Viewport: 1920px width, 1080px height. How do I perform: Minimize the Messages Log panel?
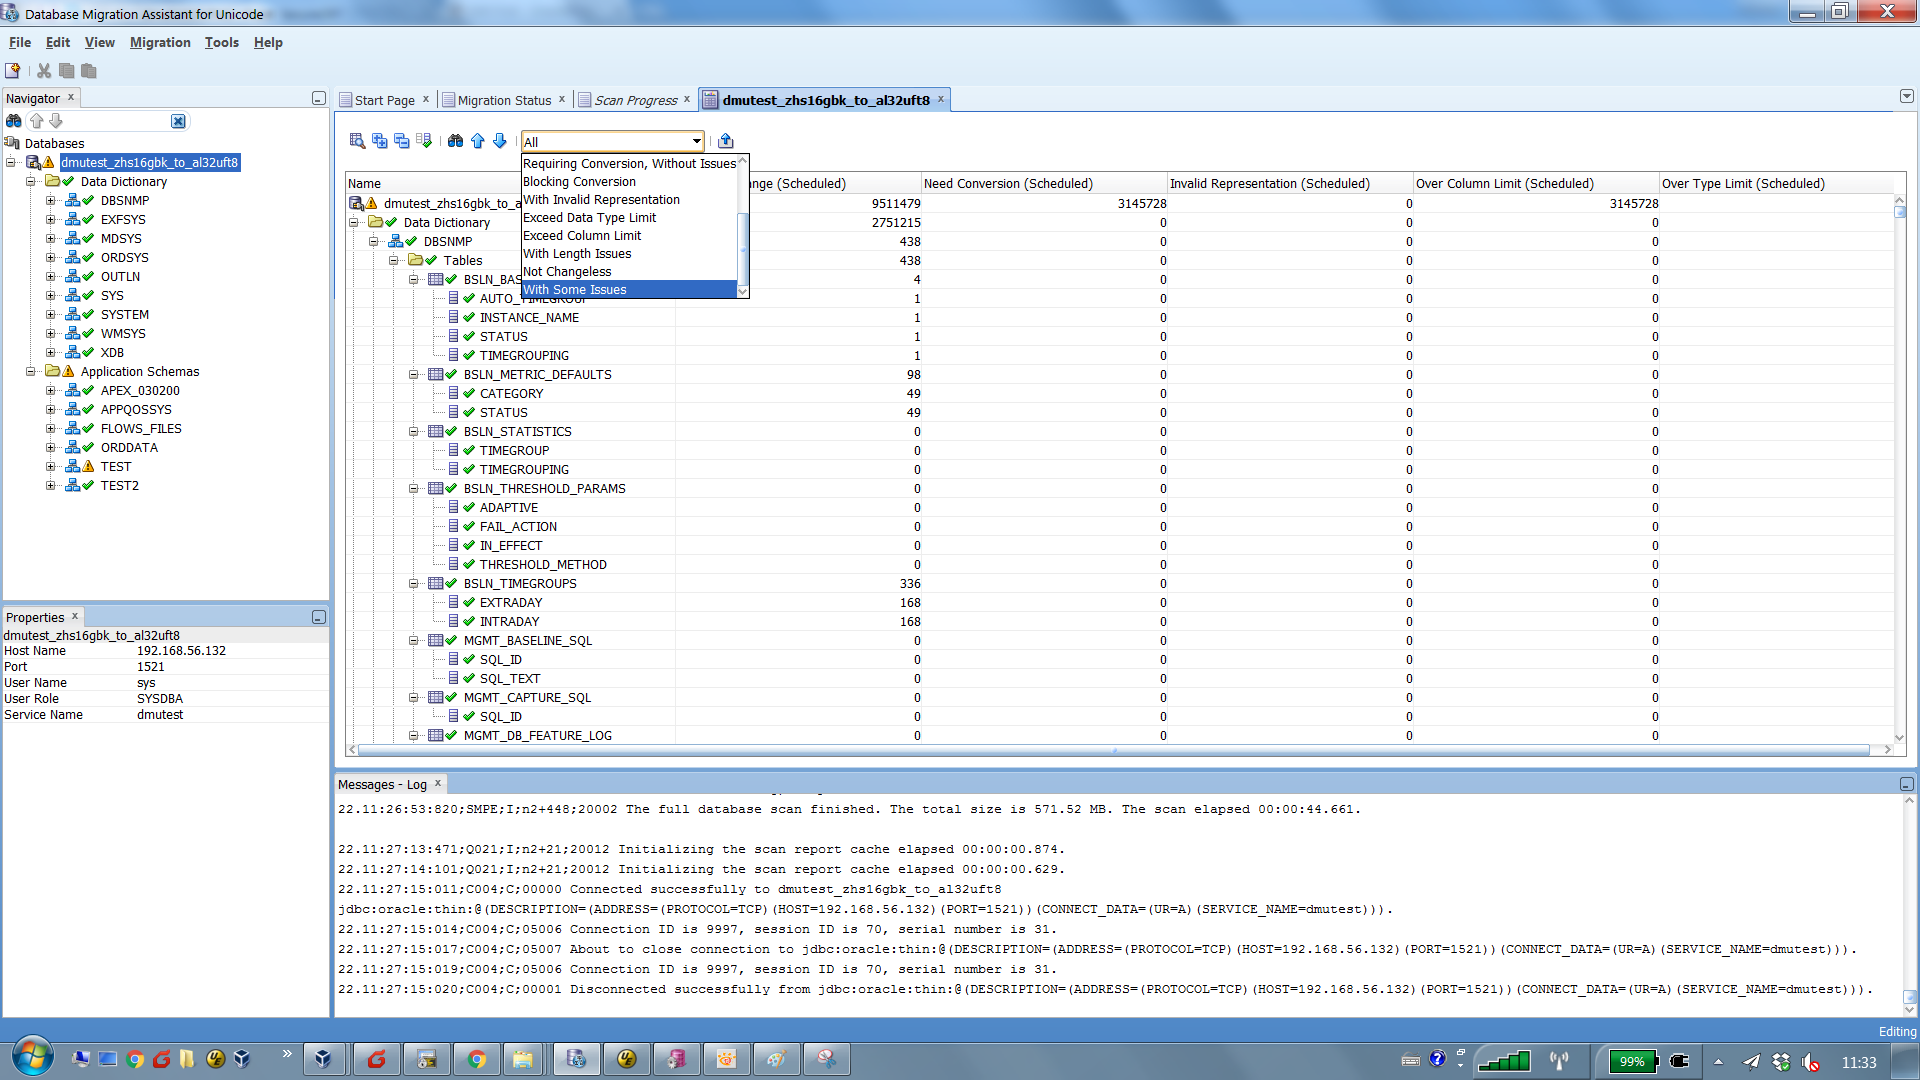[x=1907, y=785]
